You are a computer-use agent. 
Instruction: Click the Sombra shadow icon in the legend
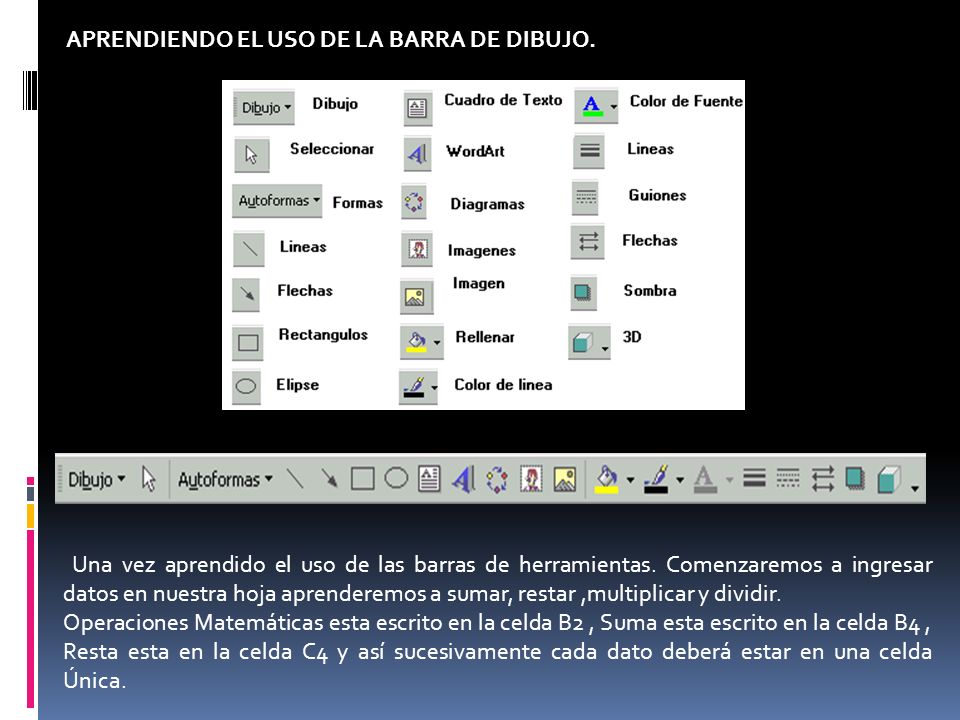tap(583, 293)
